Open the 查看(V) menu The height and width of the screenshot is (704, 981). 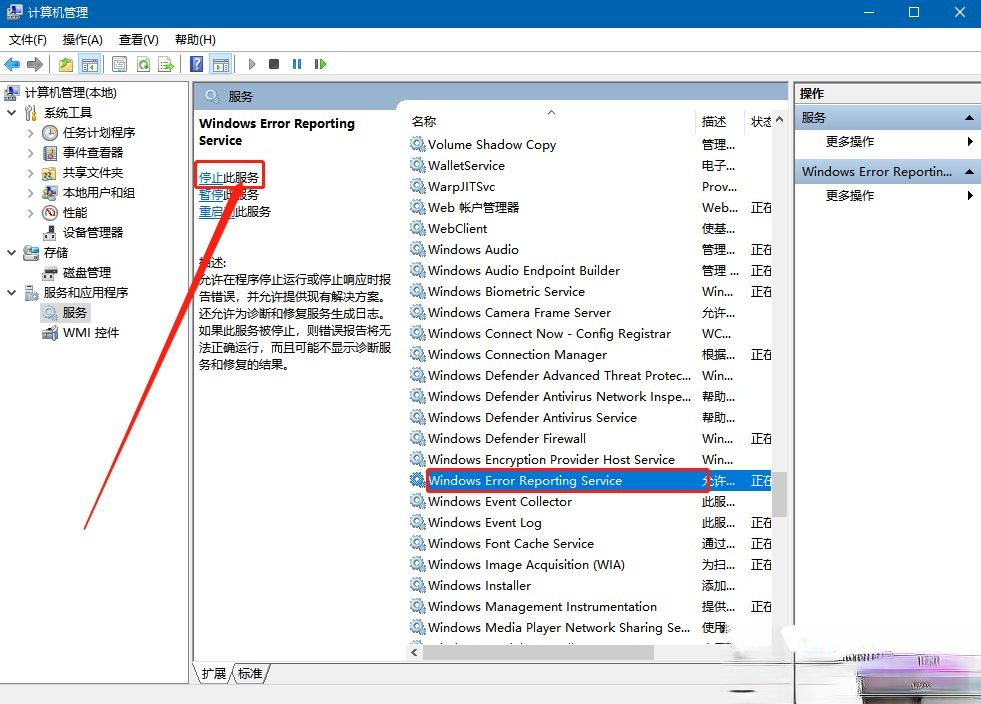[138, 40]
